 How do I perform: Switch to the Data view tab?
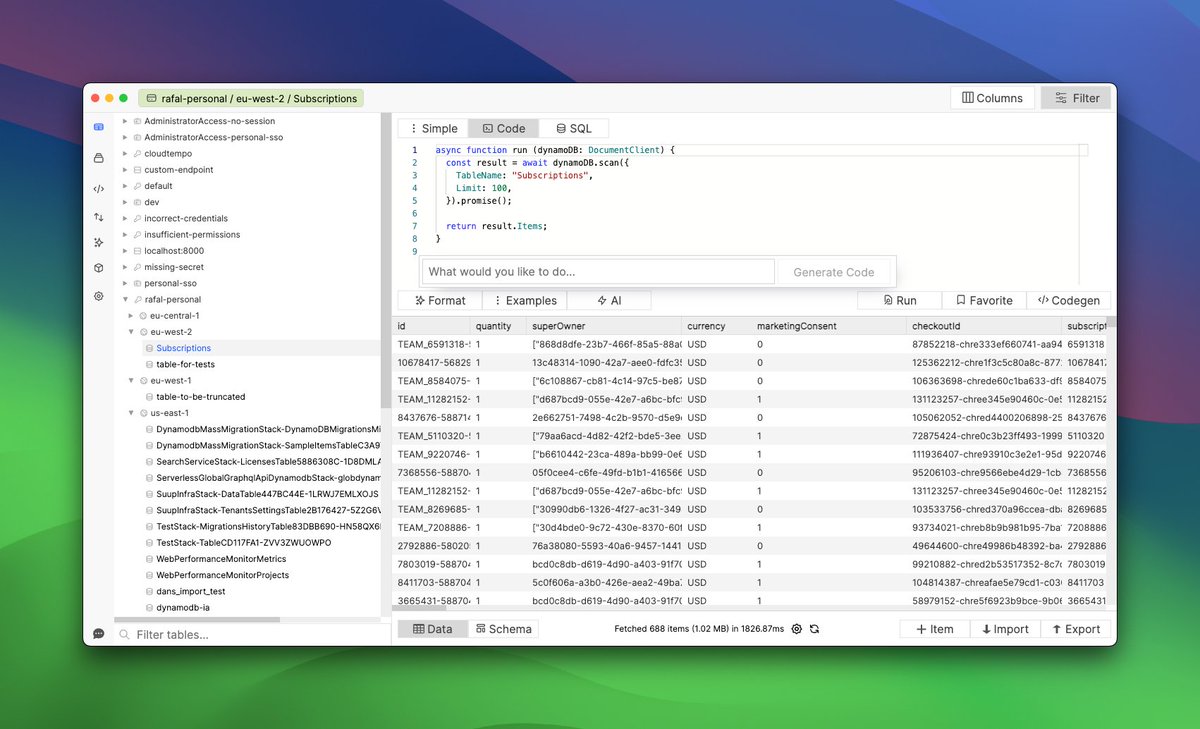pos(433,629)
